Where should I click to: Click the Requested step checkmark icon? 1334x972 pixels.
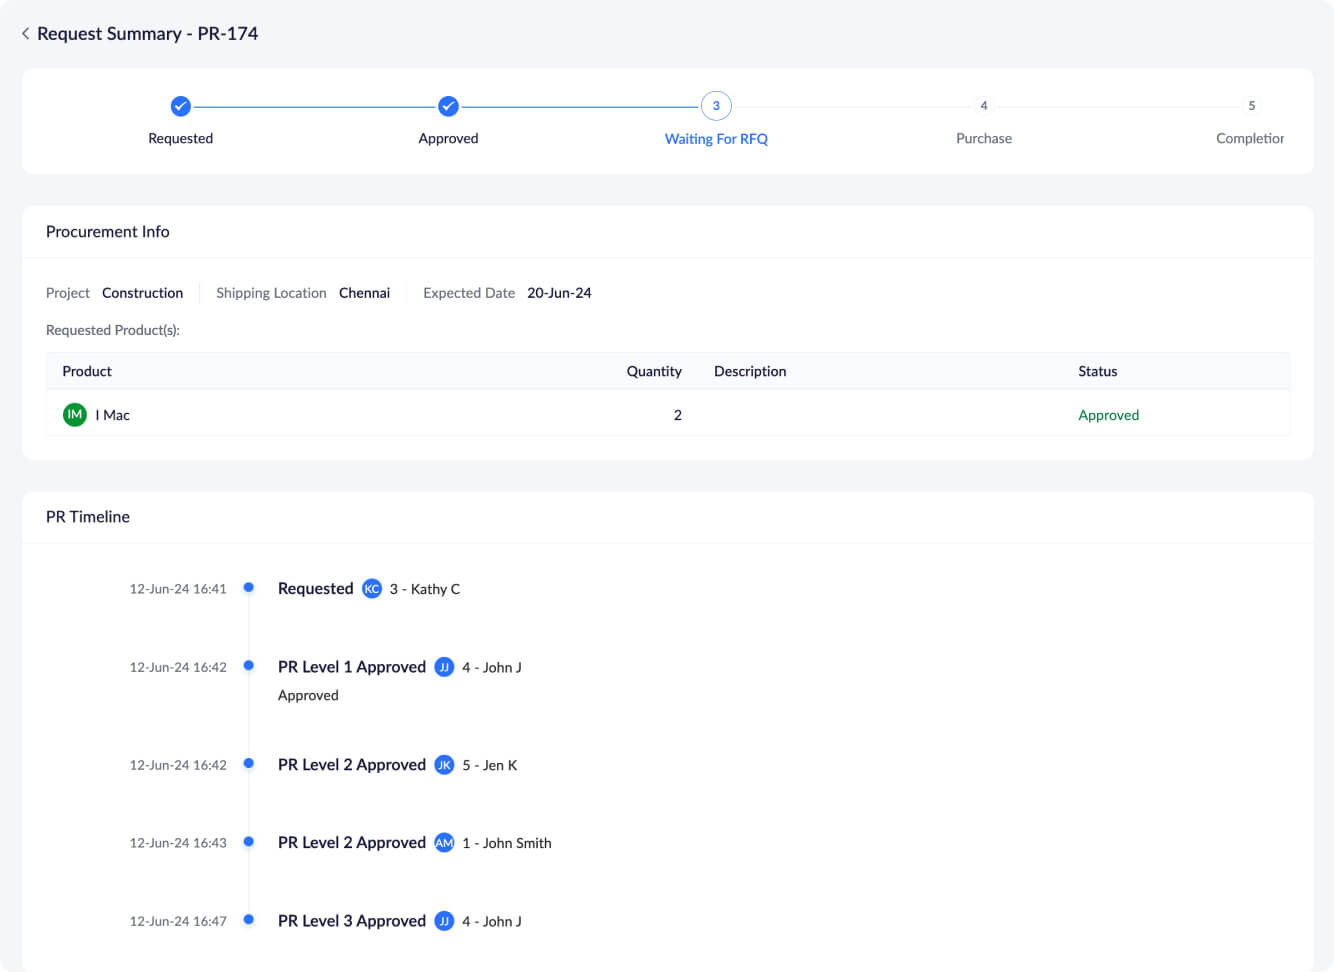pyautogui.click(x=181, y=106)
